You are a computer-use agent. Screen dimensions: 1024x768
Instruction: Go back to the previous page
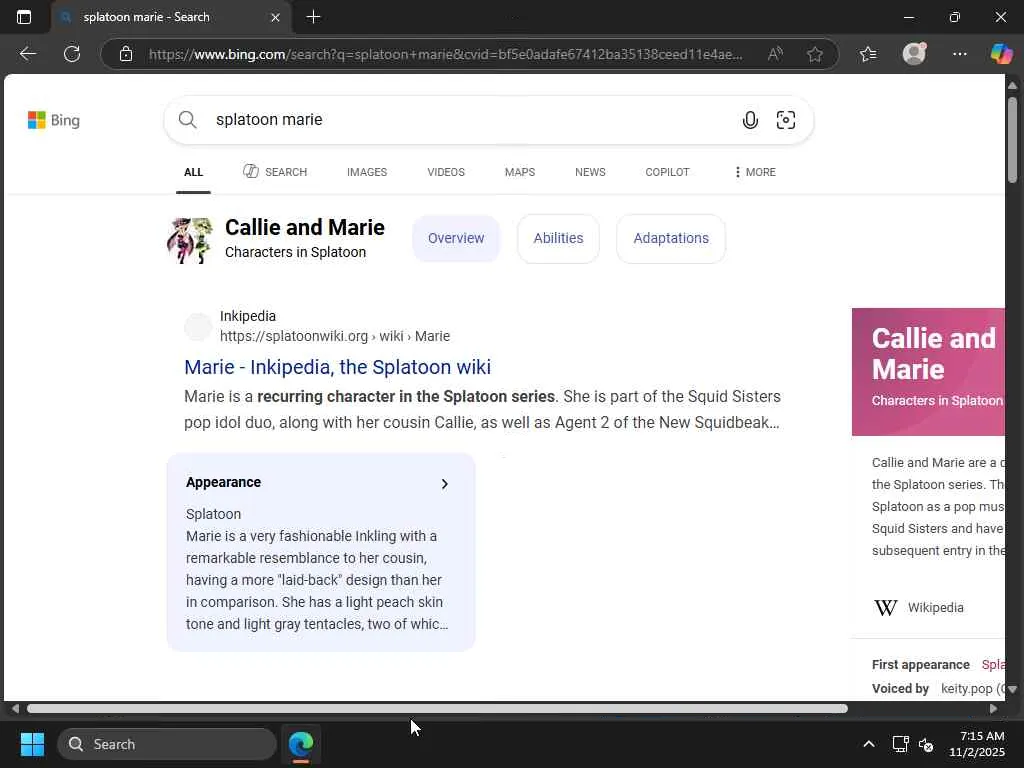tap(27, 54)
